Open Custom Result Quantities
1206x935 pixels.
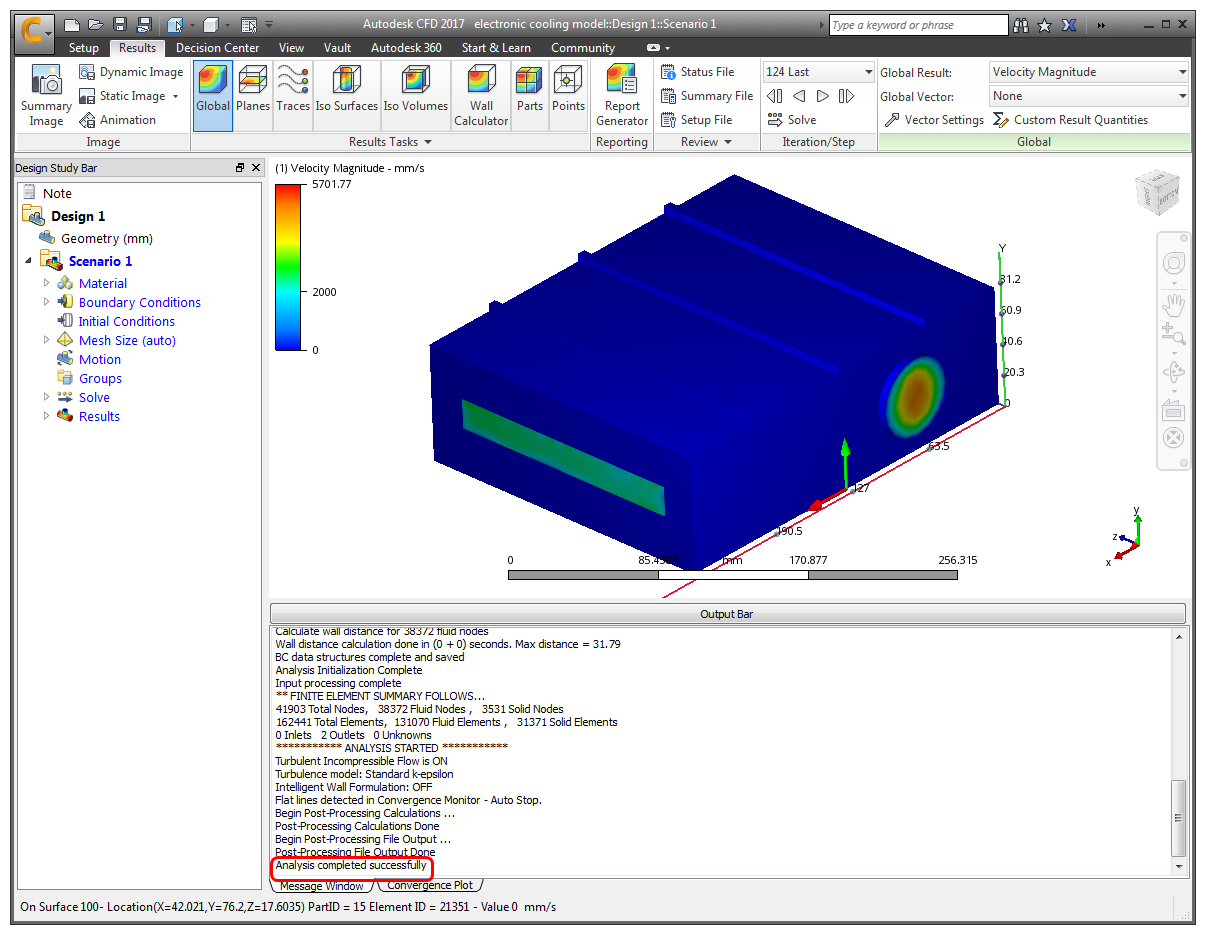pos(1070,120)
